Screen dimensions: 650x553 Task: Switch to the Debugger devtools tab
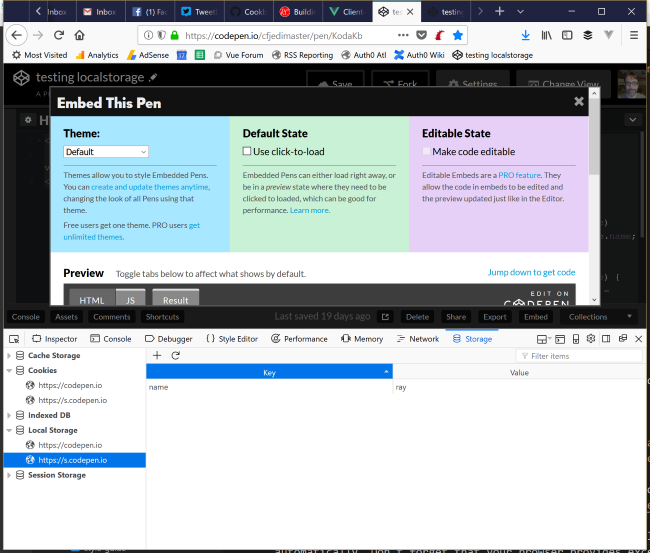click(167, 339)
